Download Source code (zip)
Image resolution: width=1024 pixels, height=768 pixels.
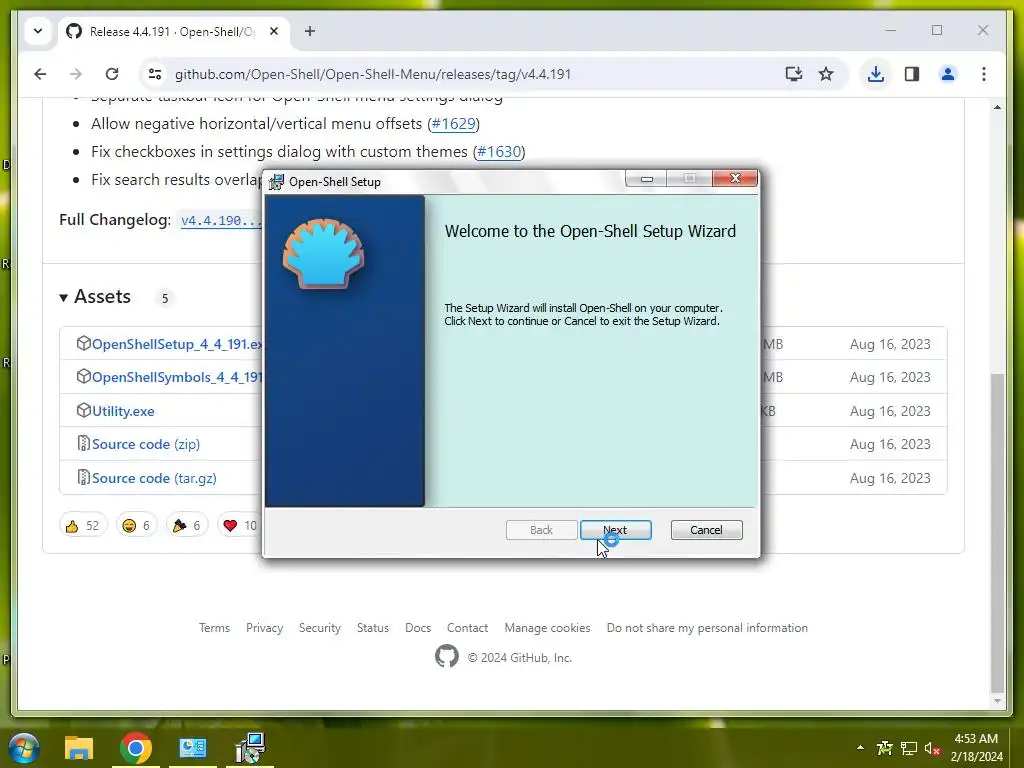[146, 444]
